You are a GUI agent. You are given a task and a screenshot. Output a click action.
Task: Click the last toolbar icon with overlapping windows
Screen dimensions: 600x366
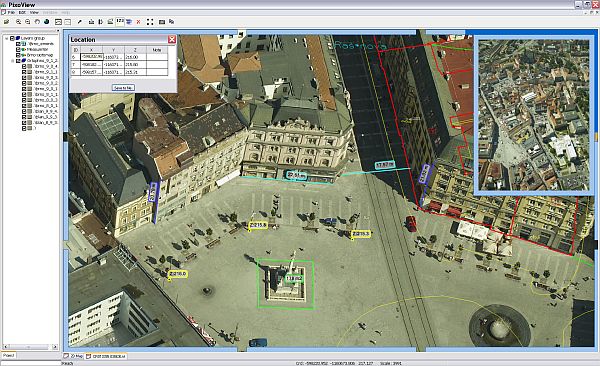pyautogui.click(x=171, y=22)
